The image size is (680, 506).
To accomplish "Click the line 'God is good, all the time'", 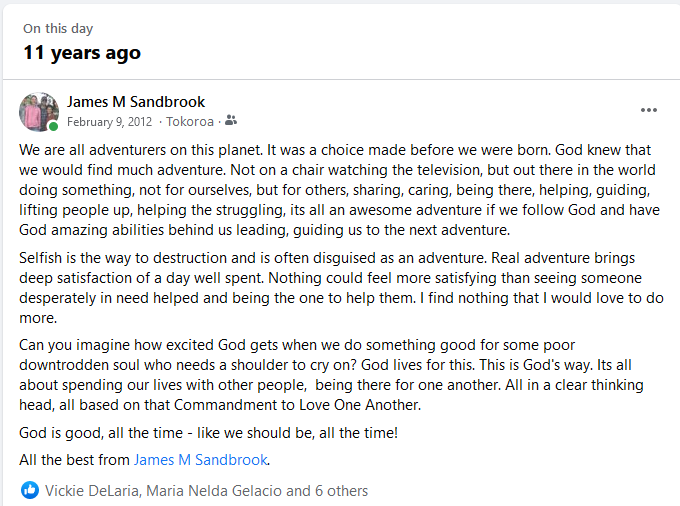I will pos(208,432).
